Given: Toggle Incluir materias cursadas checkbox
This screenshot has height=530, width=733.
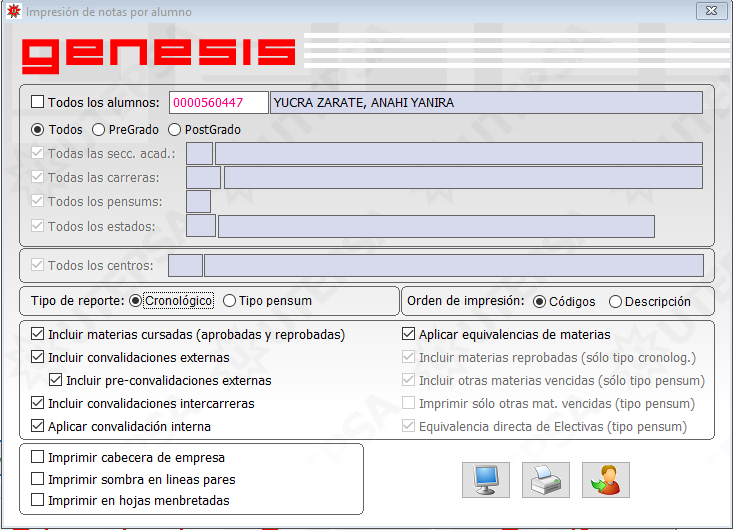Looking at the screenshot, I should pos(37,334).
